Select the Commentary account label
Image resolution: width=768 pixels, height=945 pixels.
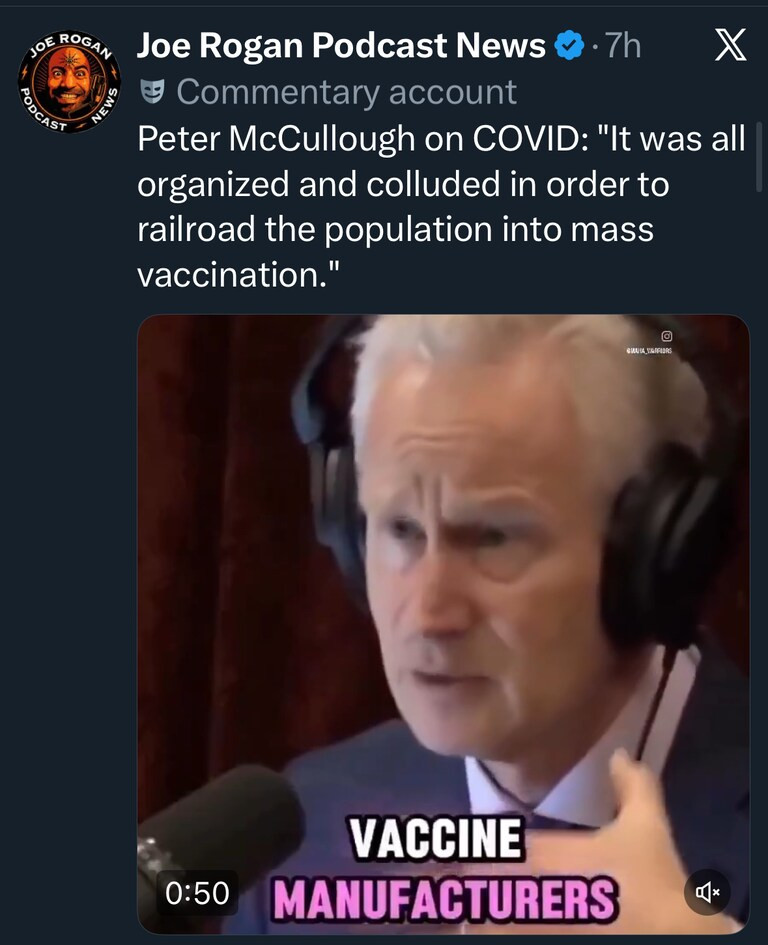[347, 92]
